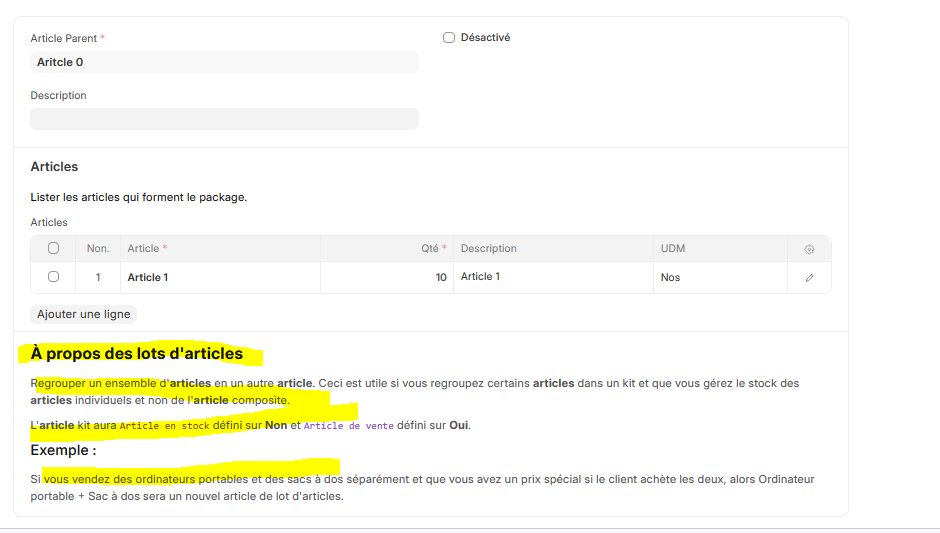Click the Description column header in the table
Viewport: 940px width, 533px height.
(x=488, y=249)
